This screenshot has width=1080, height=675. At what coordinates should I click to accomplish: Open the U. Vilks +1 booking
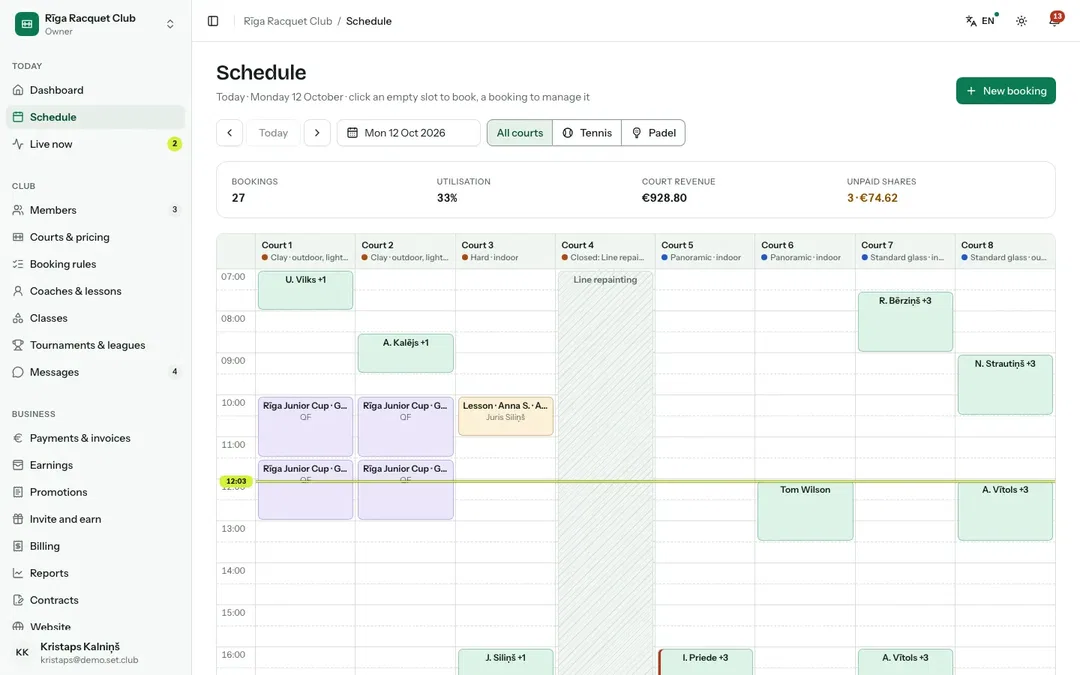tap(306, 290)
